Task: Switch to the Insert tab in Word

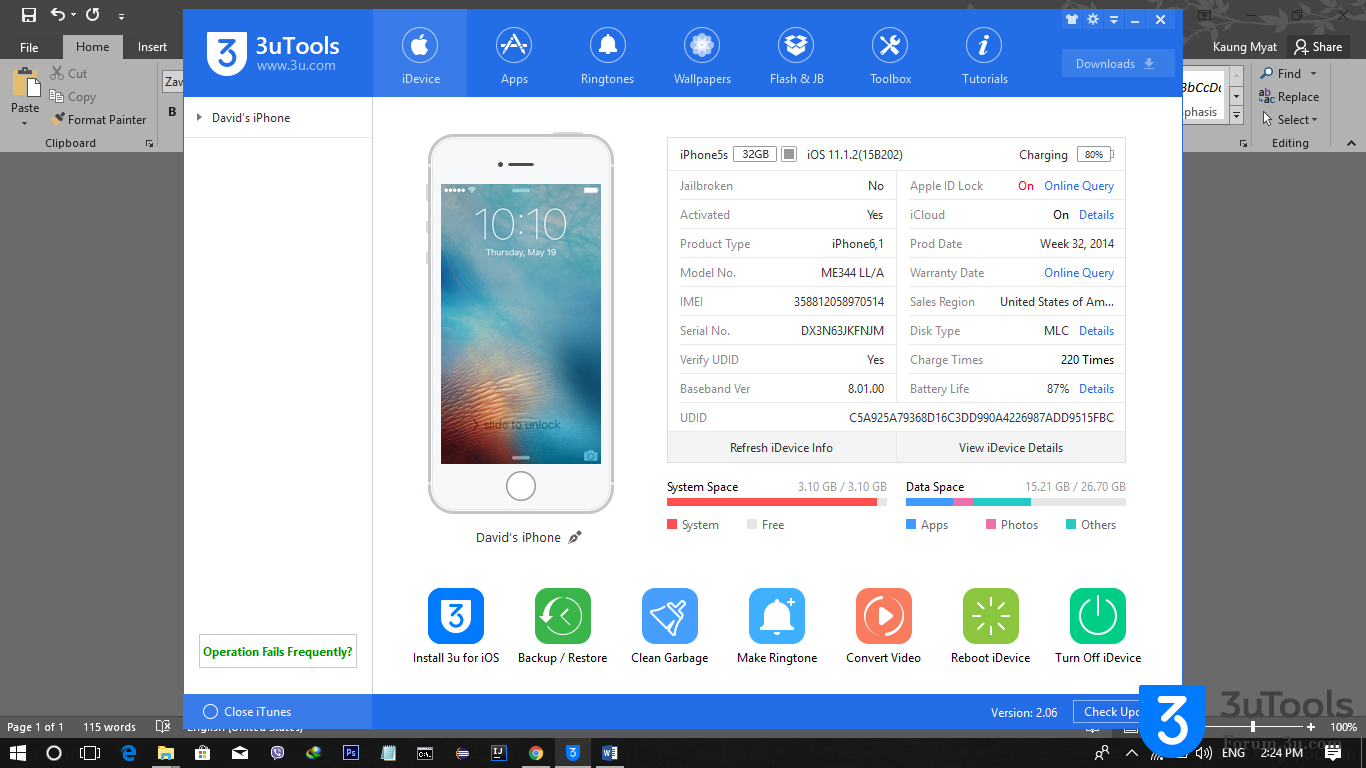Action: (x=152, y=47)
